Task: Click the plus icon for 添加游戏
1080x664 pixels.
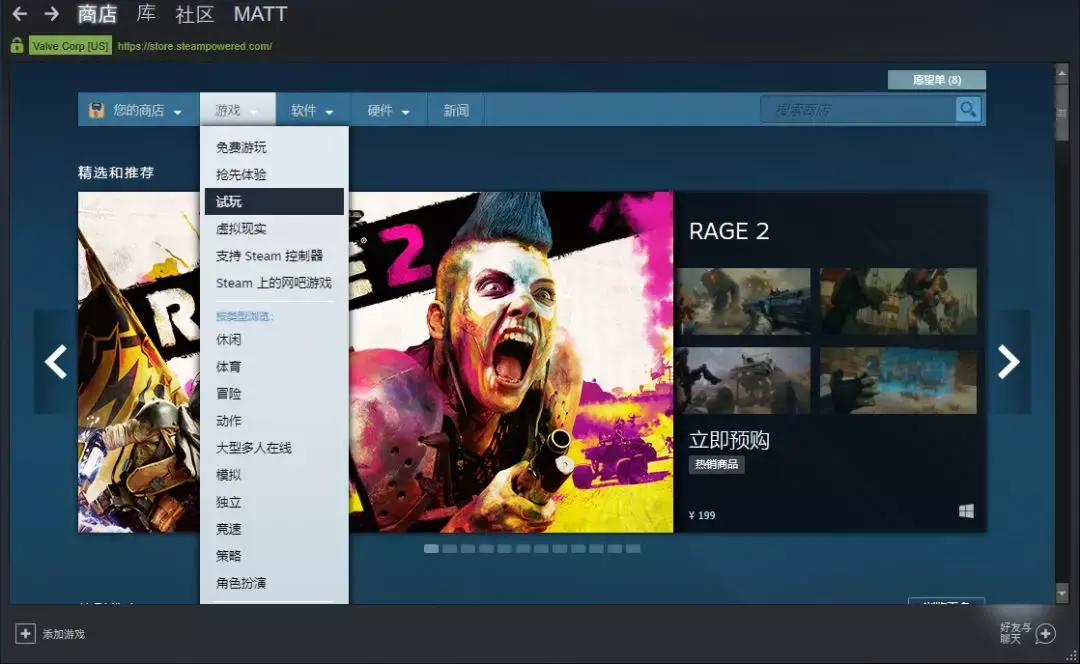Action: pos(25,633)
